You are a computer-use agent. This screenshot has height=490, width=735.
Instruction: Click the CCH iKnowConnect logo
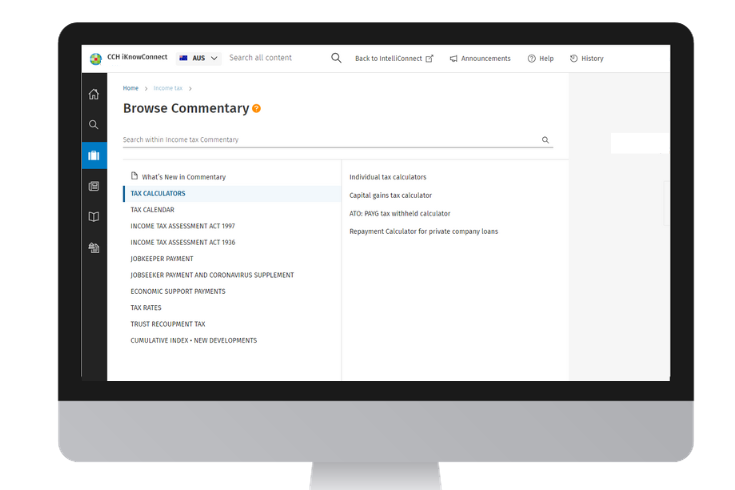pyautogui.click(x=96, y=59)
